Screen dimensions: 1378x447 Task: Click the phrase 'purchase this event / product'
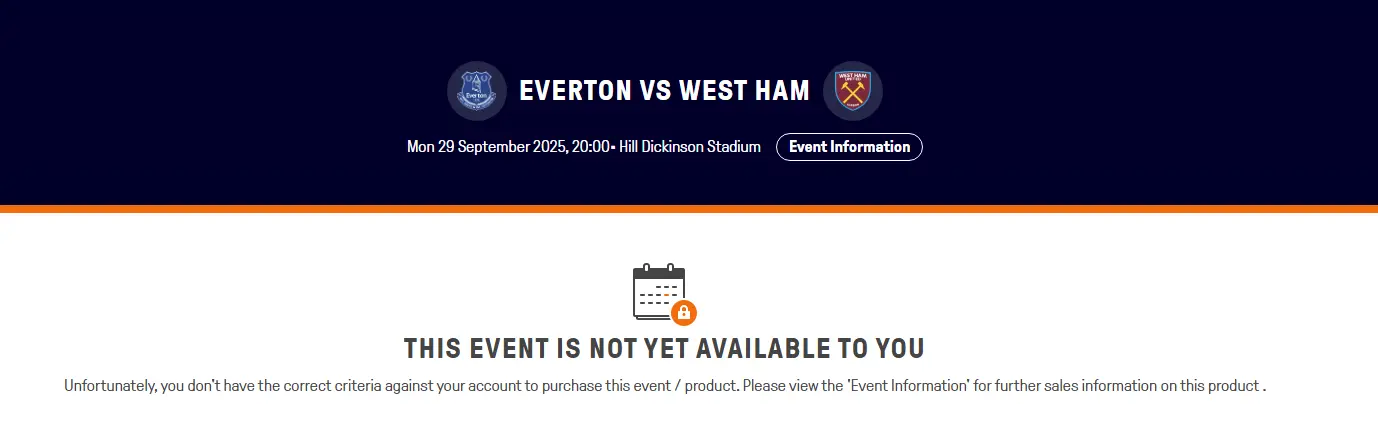pos(637,385)
